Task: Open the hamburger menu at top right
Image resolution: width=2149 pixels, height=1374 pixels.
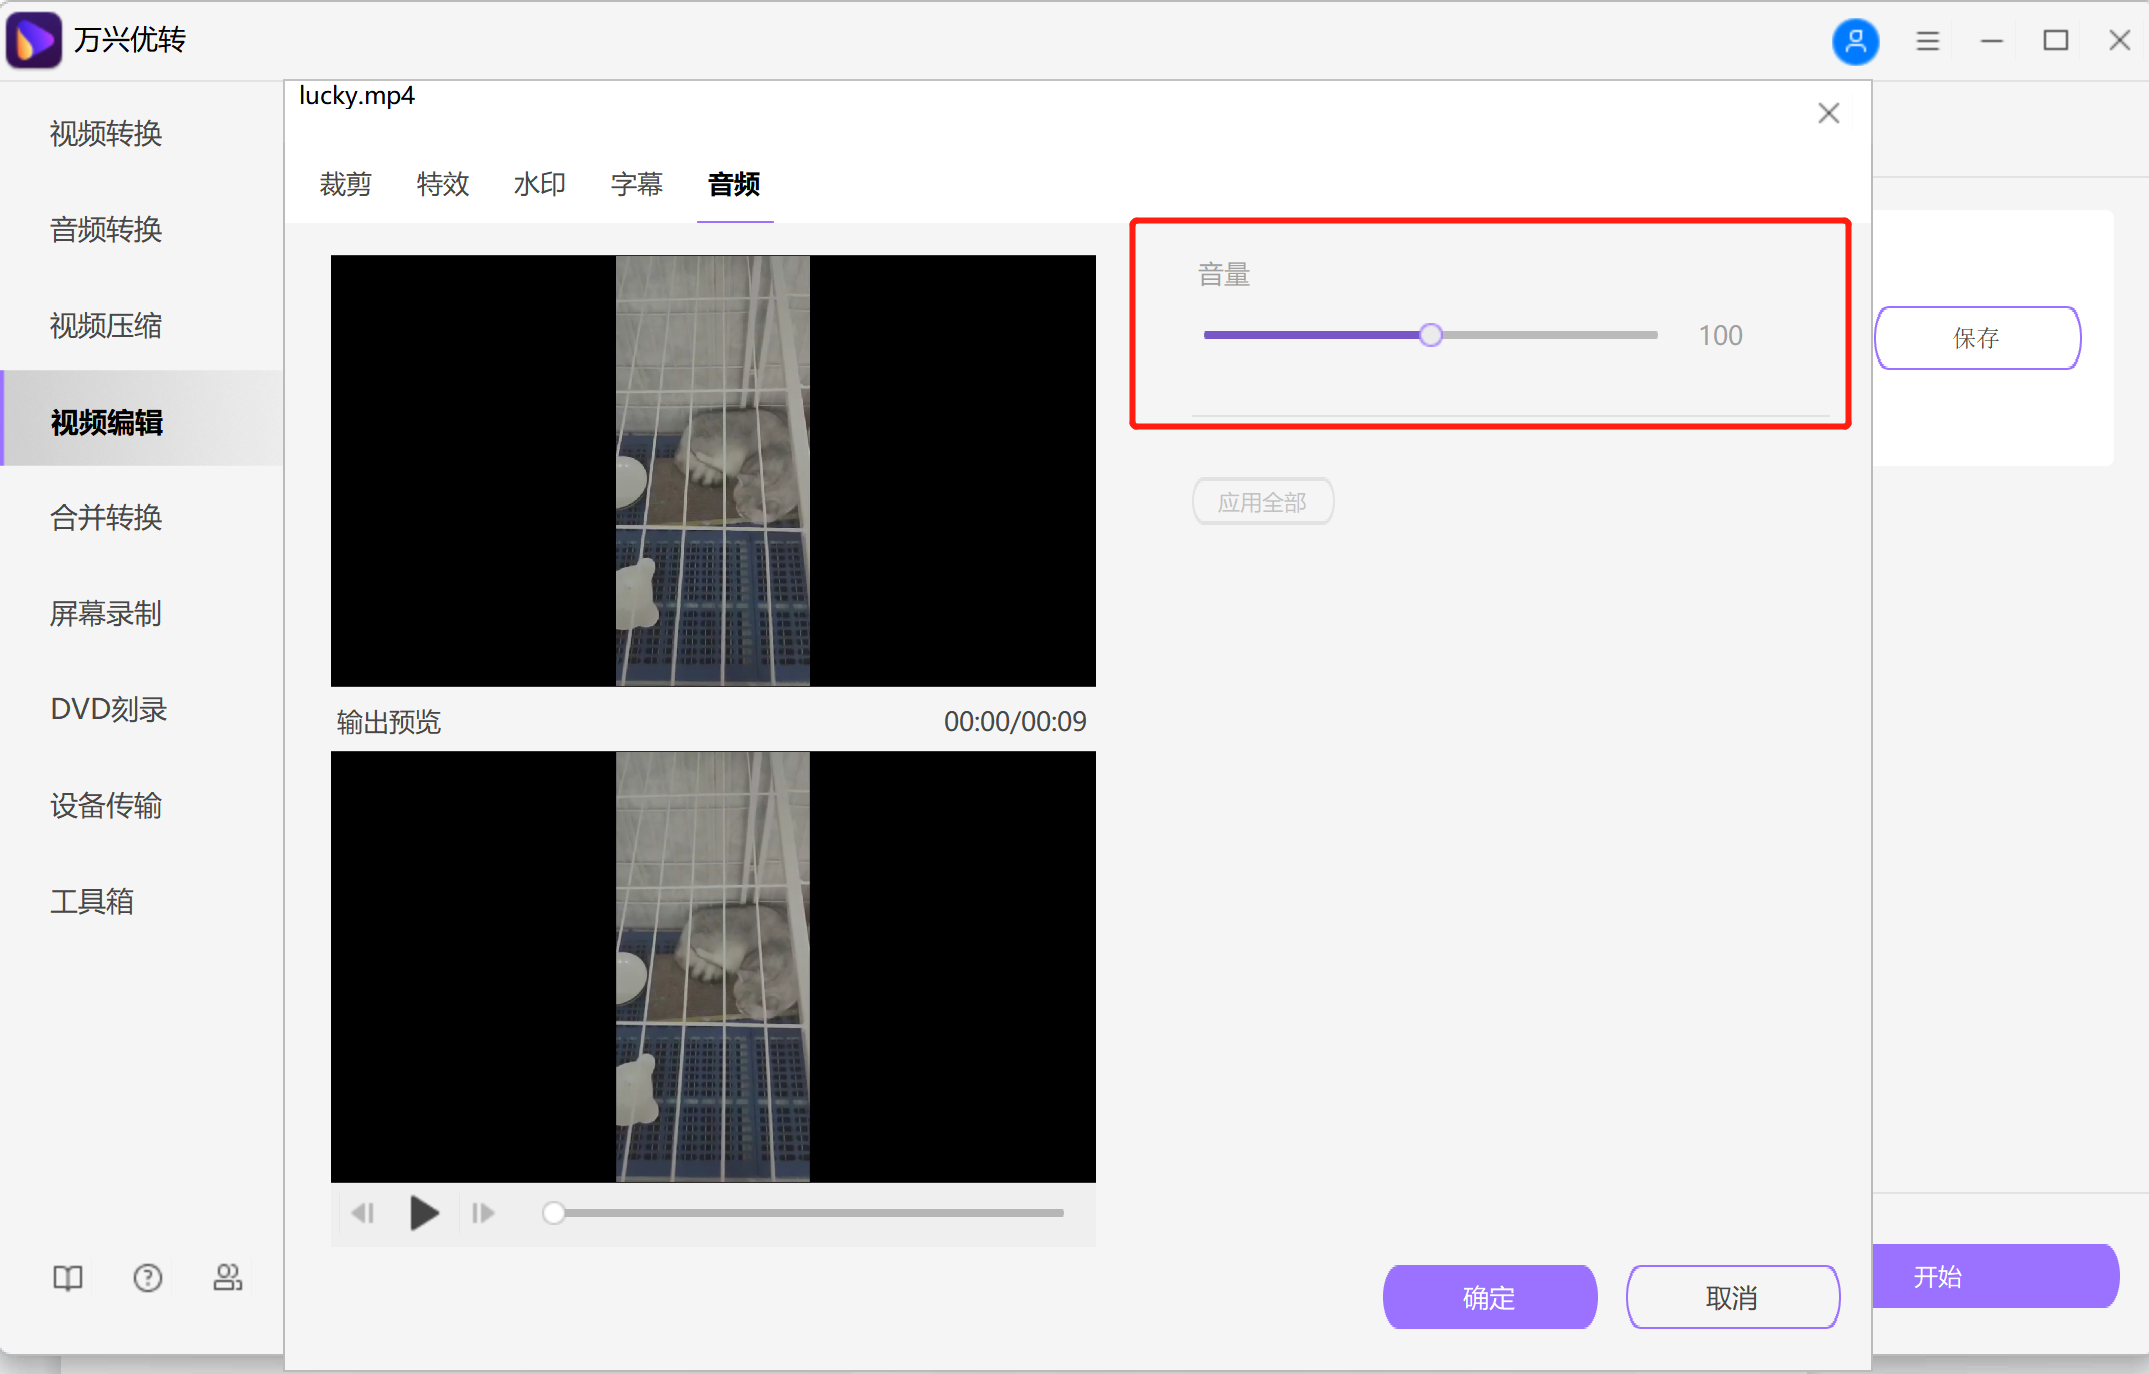Action: pos(1927,40)
